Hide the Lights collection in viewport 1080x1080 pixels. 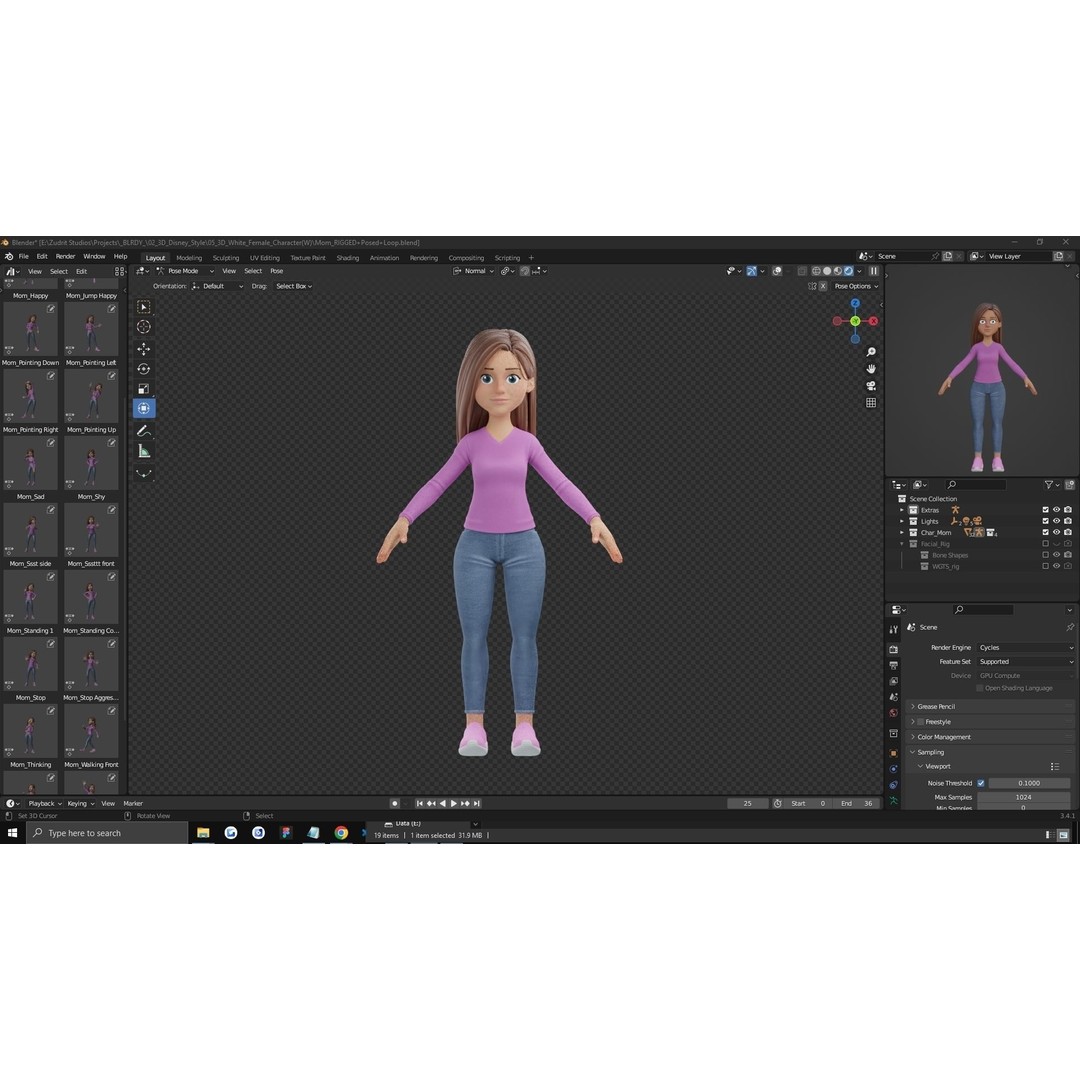(1057, 521)
